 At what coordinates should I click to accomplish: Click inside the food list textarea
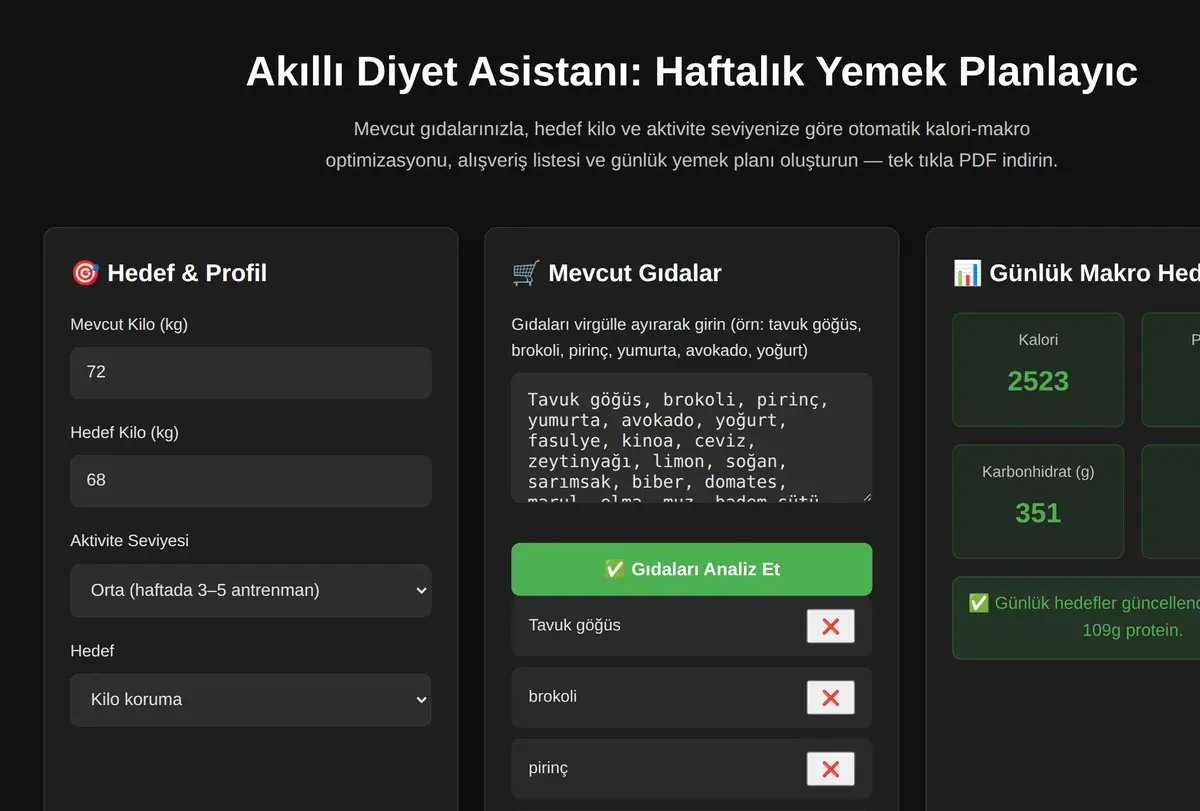[691, 438]
